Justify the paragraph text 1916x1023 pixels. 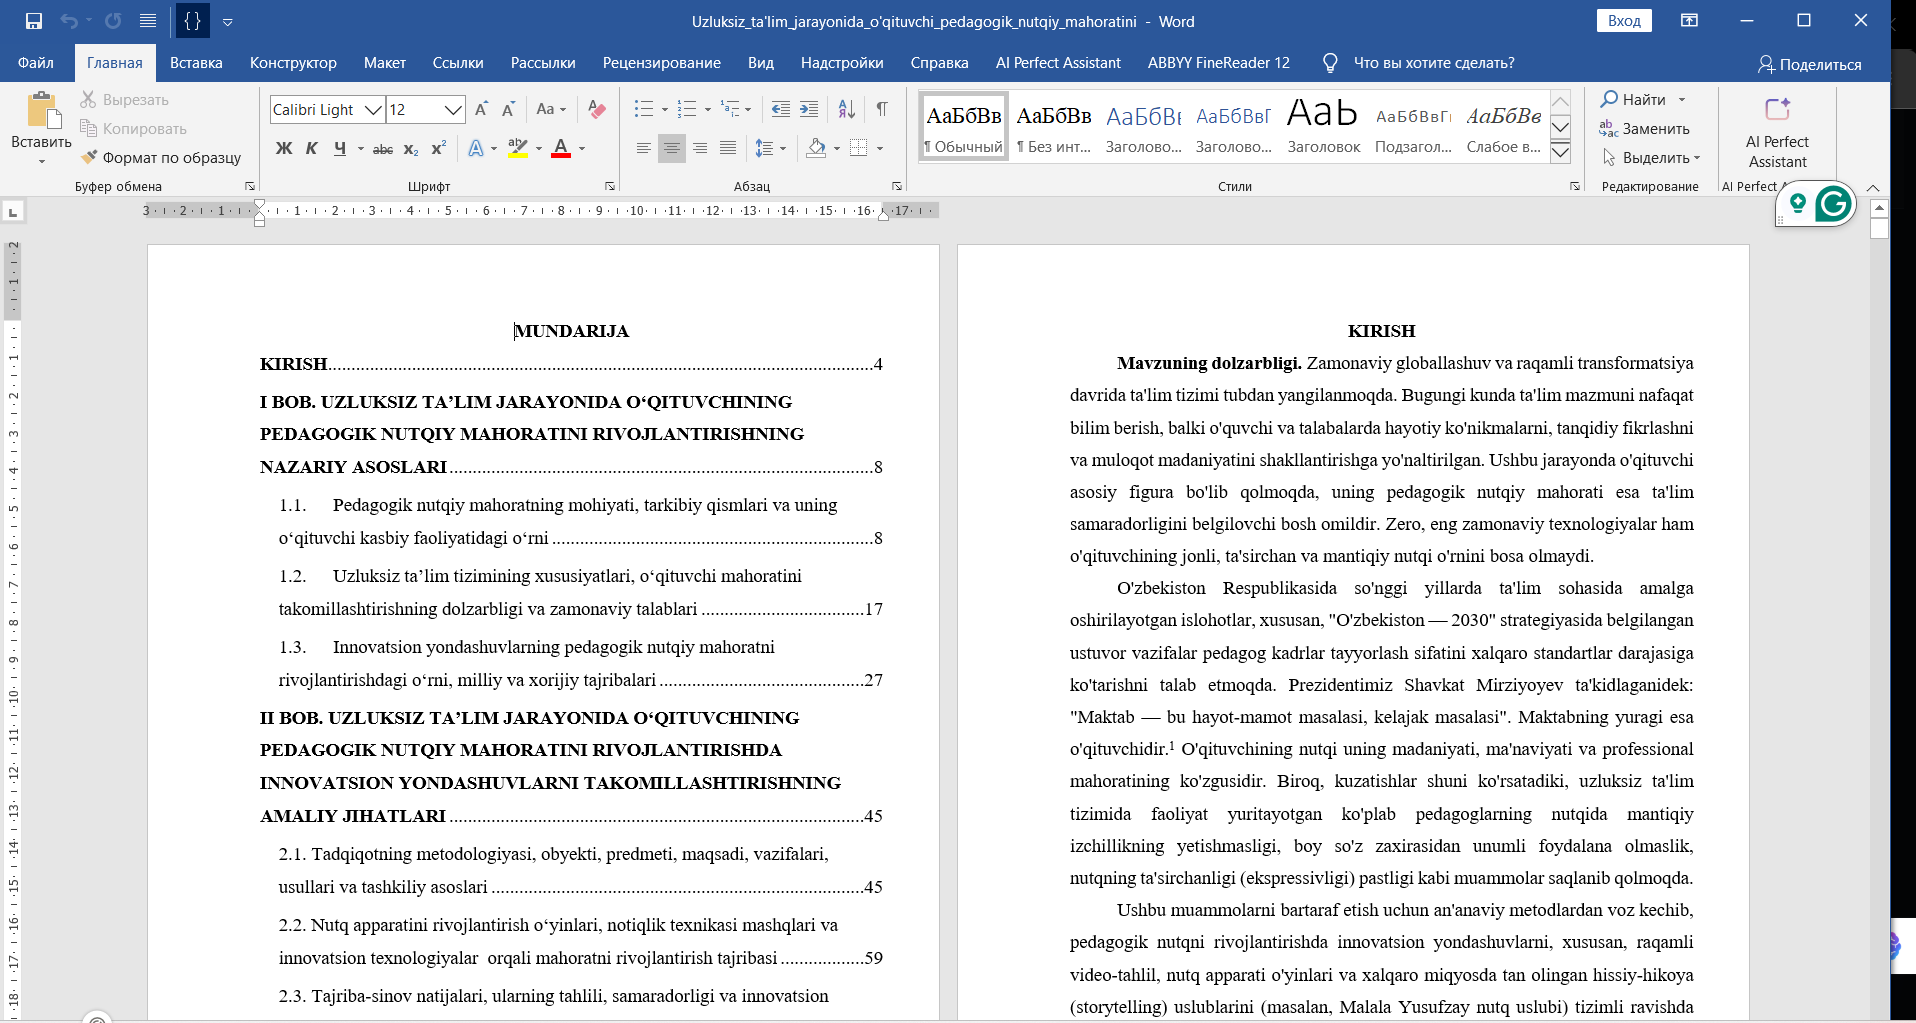(x=728, y=148)
